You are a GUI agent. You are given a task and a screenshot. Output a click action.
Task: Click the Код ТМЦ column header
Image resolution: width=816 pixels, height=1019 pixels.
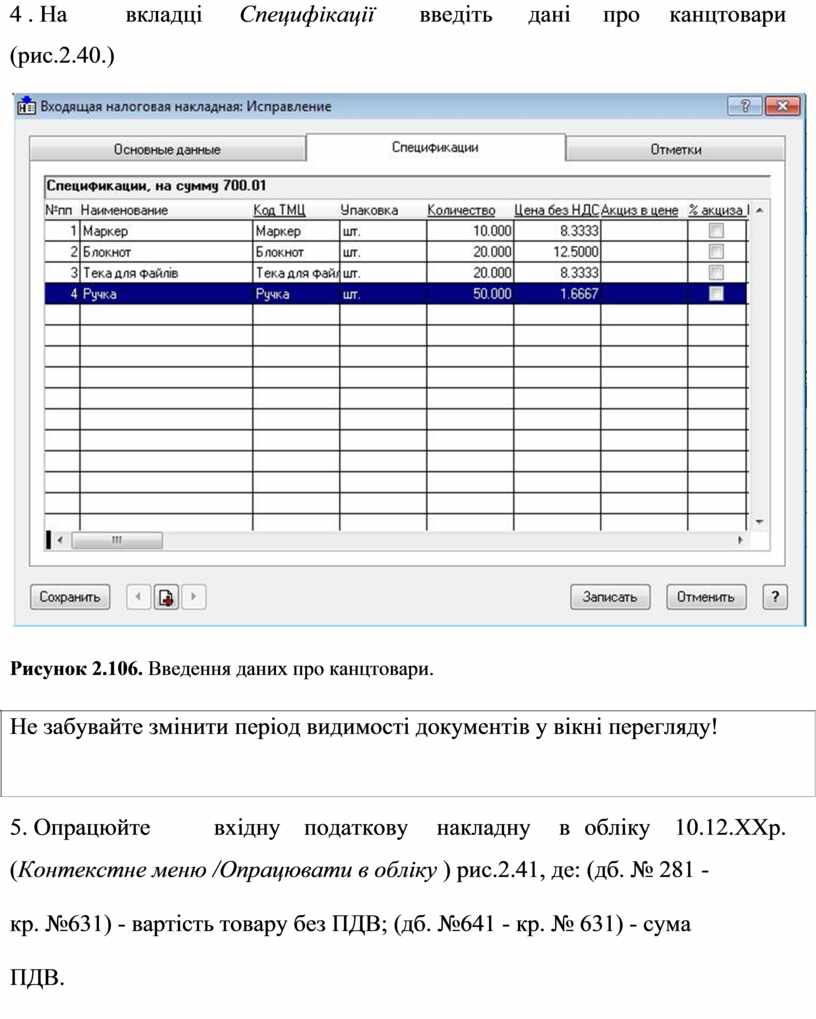pyautogui.click(x=279, y=210)
